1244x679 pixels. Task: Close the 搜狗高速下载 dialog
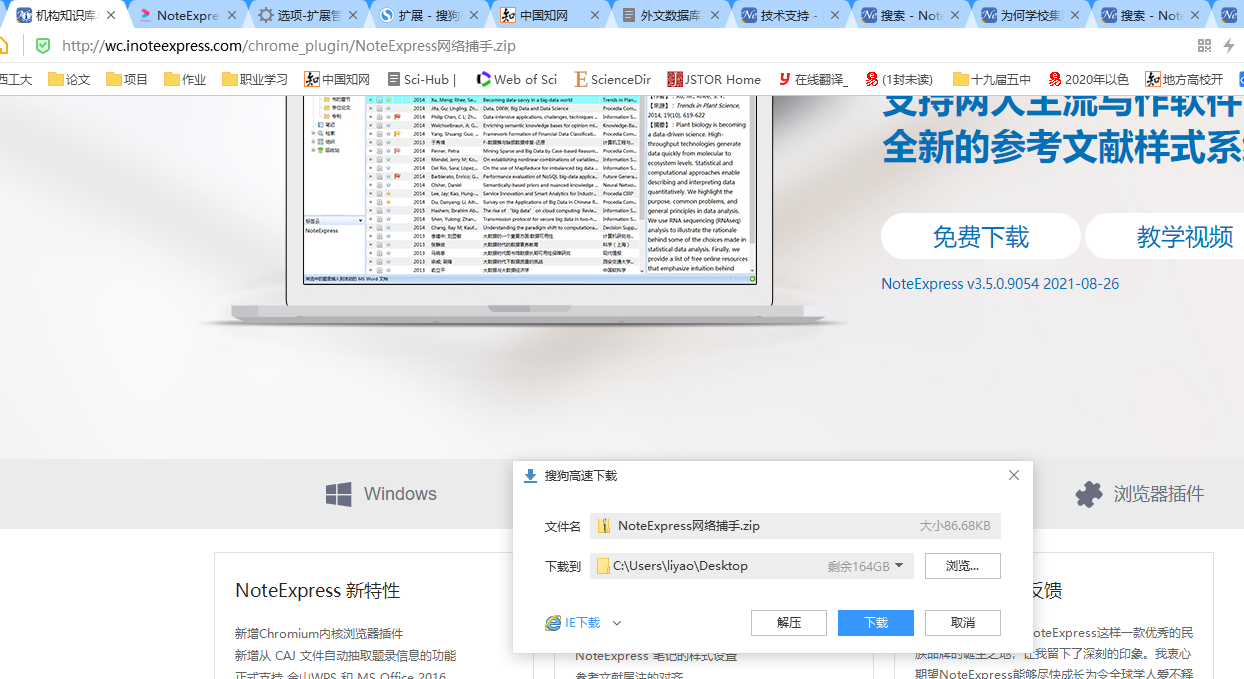point(1014,475)
